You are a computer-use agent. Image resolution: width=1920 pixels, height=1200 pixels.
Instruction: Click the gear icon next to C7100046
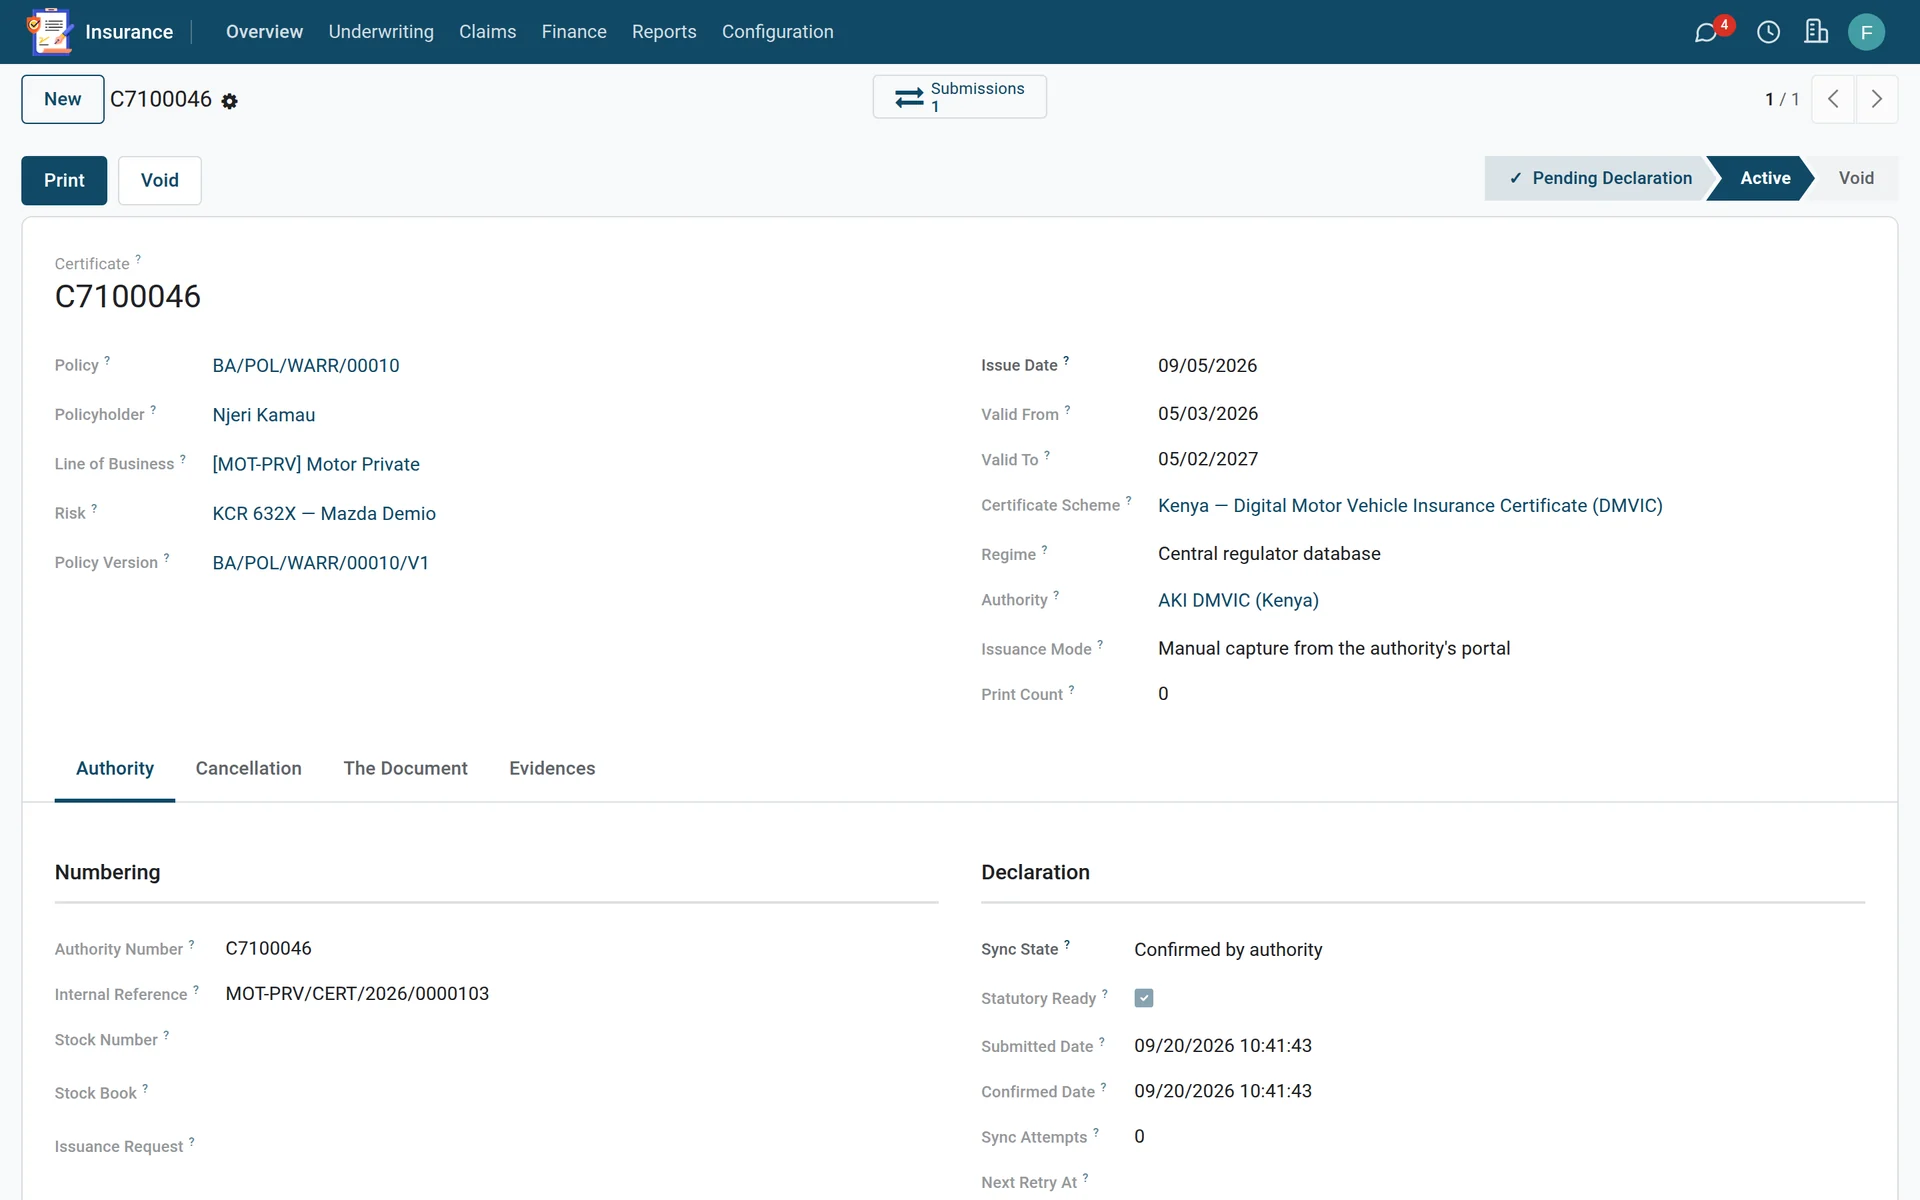(229, 101)
